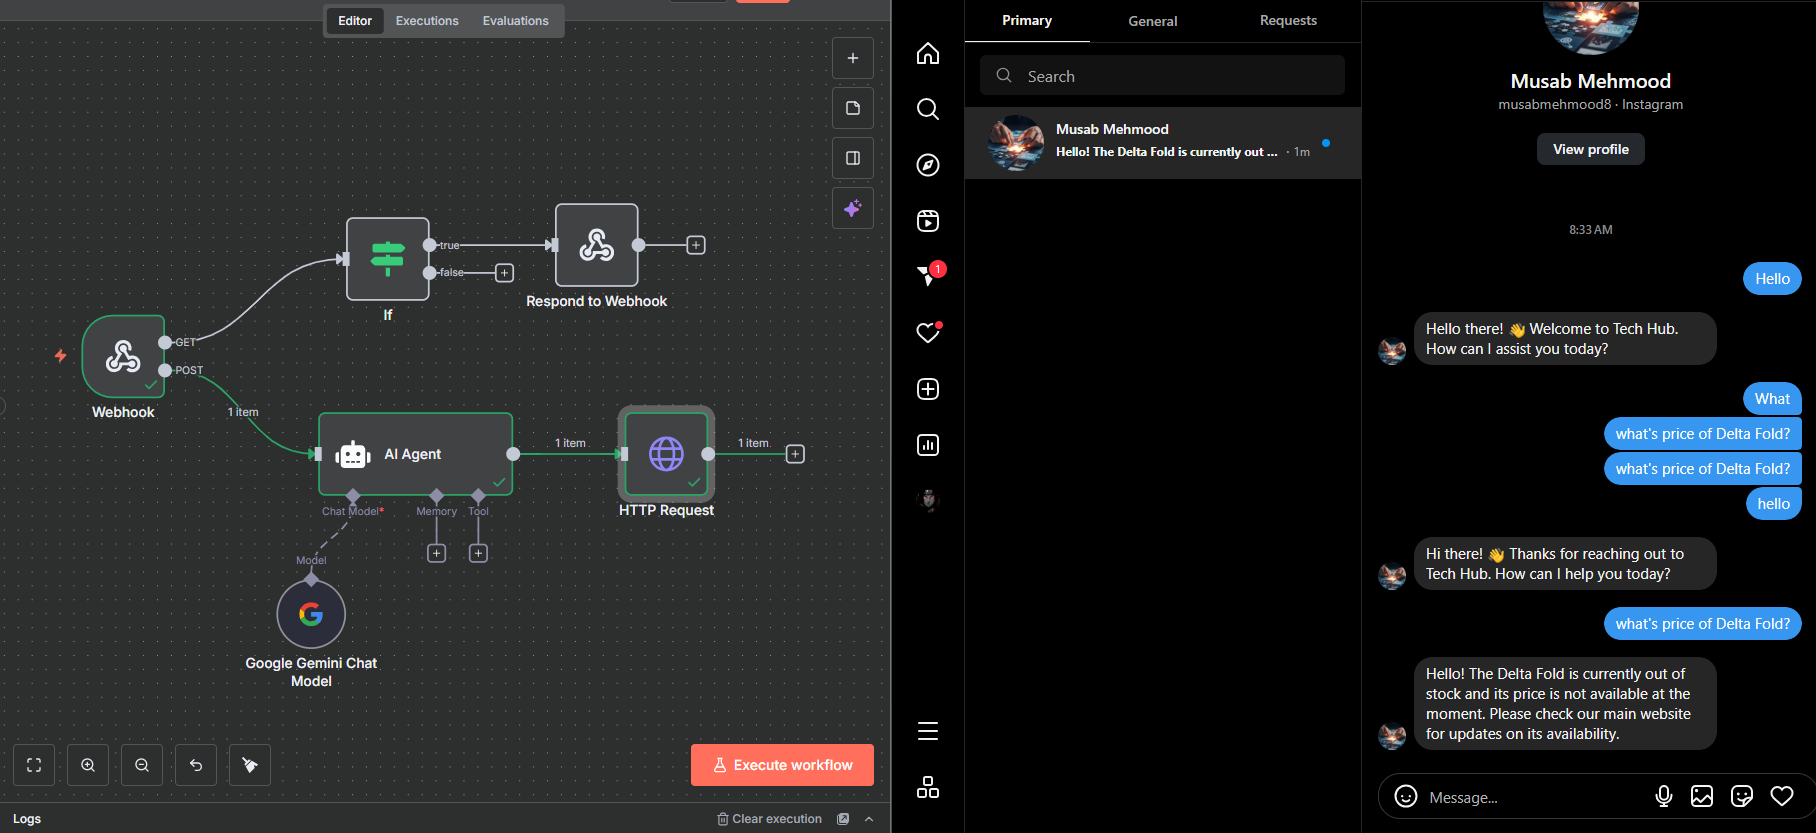Screen dimensions: 1816x833
Task: Zoom in on the workflow canvas
Action: [x=88, y=765]
